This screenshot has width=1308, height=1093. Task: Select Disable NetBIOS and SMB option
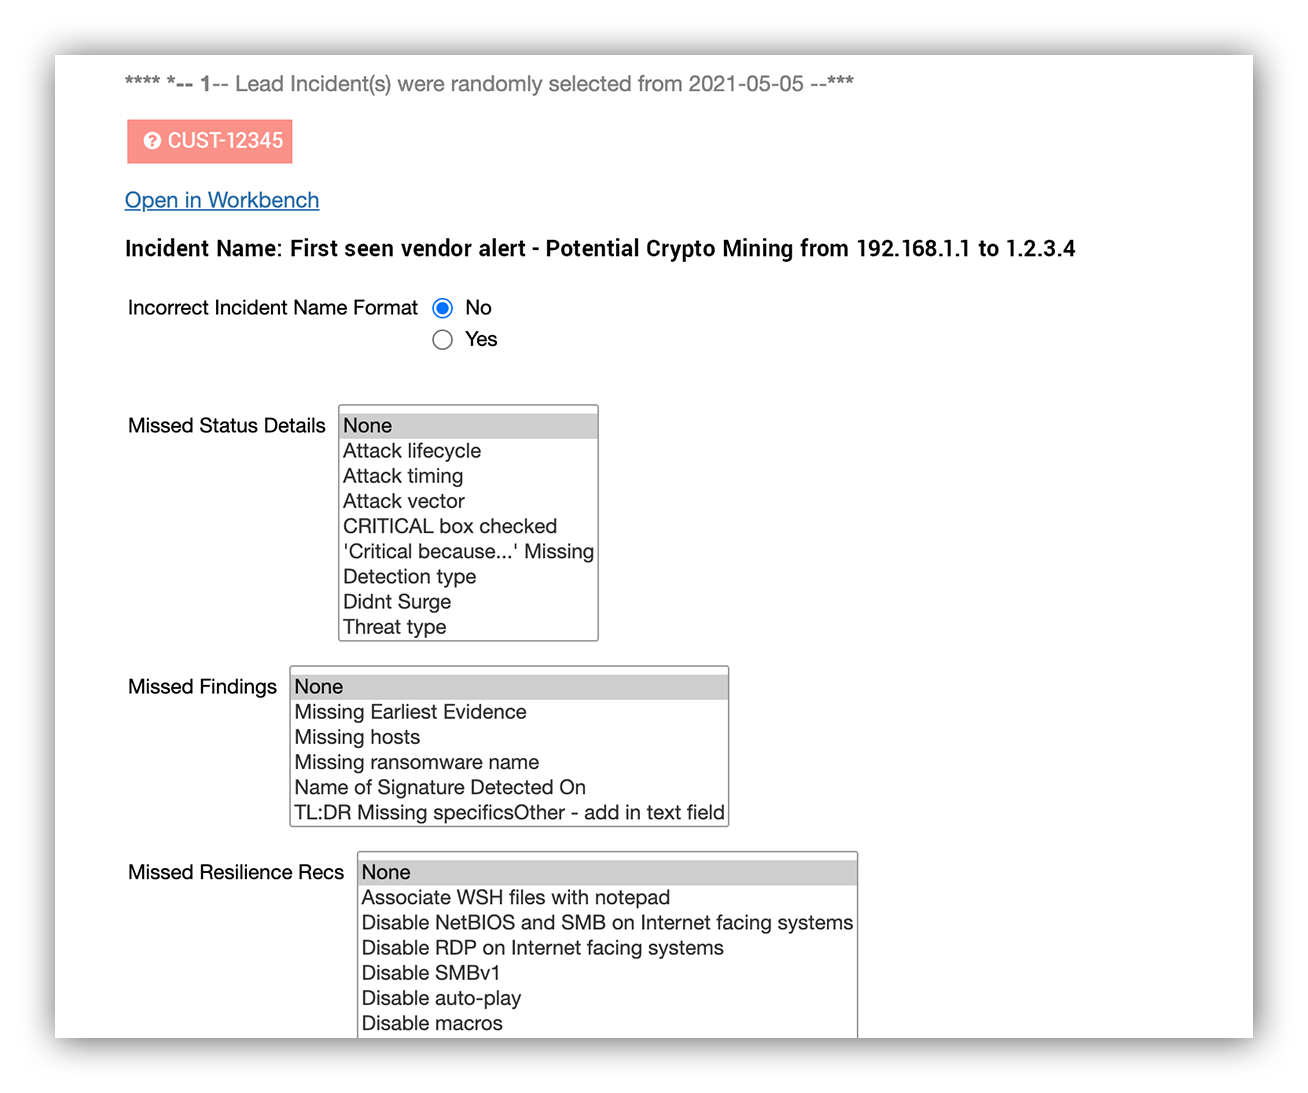[608, 923]
